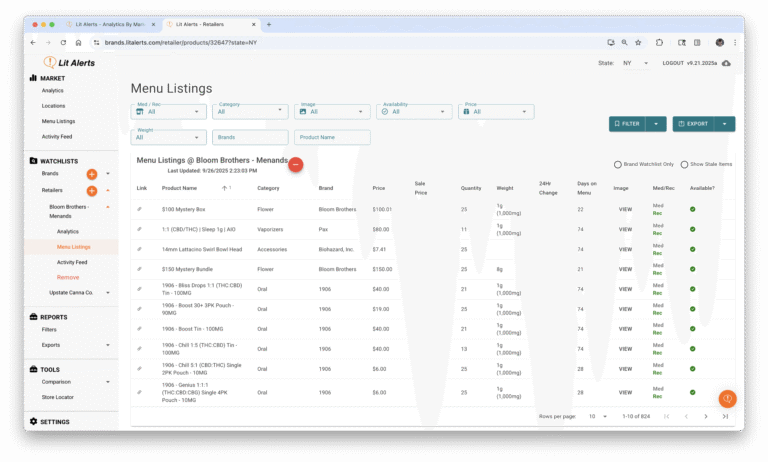
Task: Open the link icon for $100 Mystery Box
Action: (x=140, y=210)
